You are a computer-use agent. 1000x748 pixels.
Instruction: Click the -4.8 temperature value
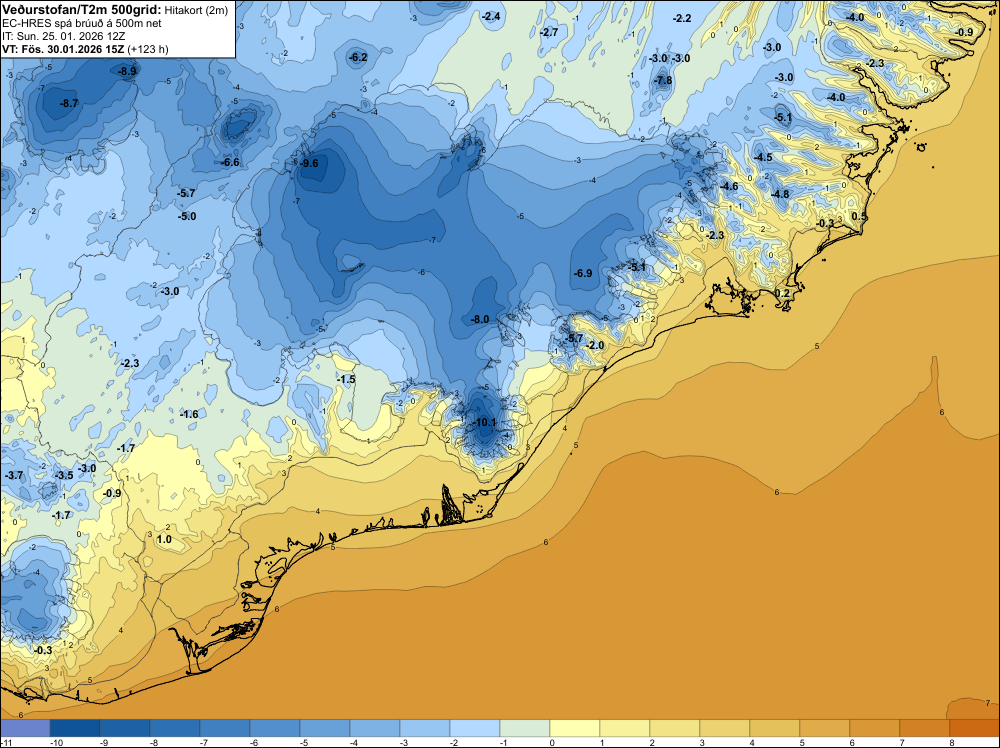click(780, 194)
